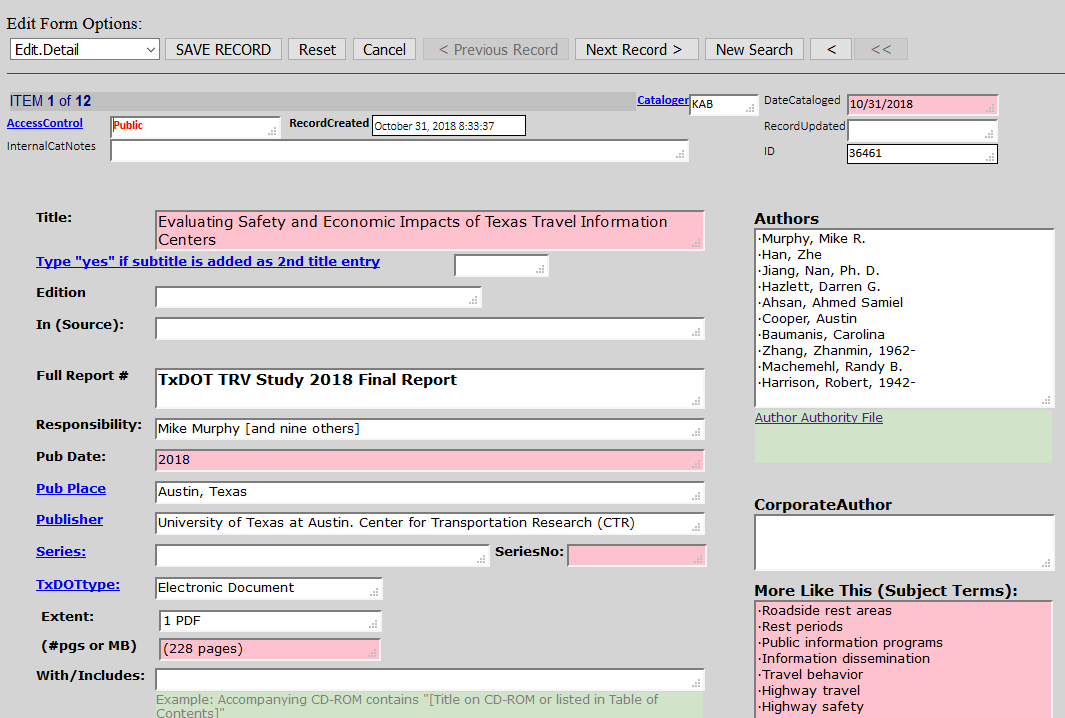This screenshot has width=1065, height=718.
Task: Start a New Search
Action: tap(754, 50)
